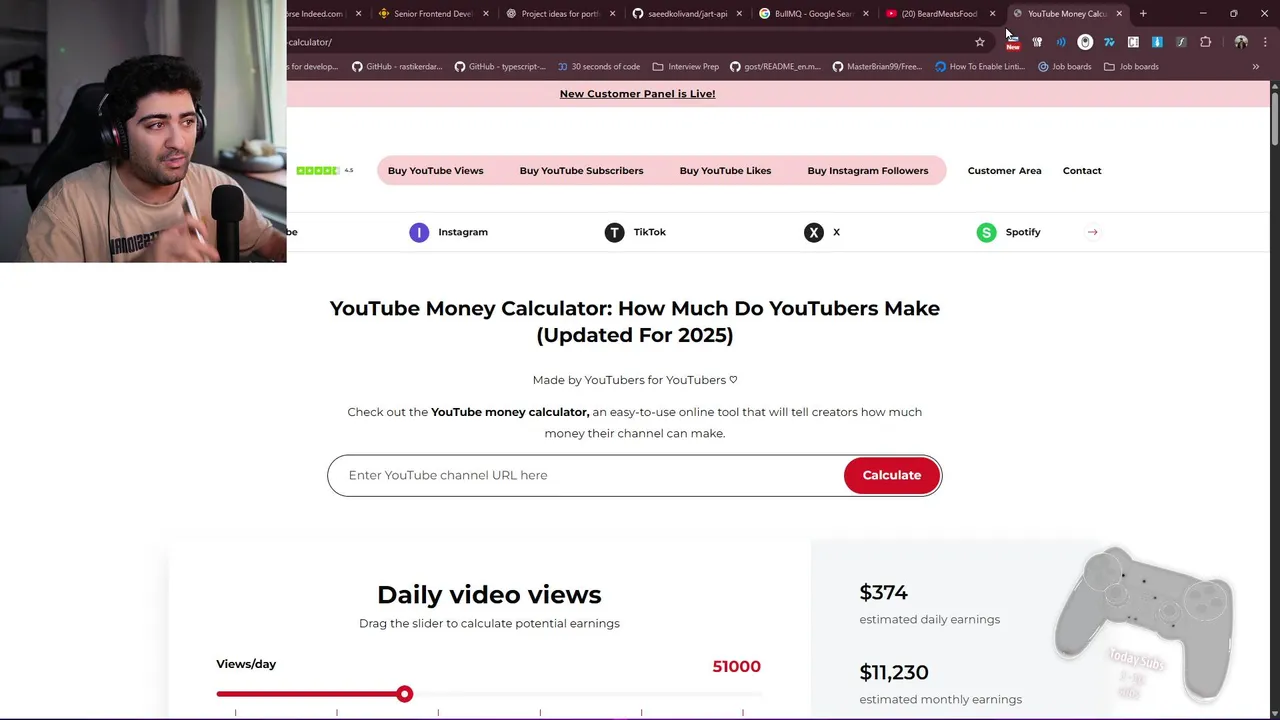Screen dimensions: 1280x720
Task: Bookmark this page with the star icon
Action: [x=980, y=42]
